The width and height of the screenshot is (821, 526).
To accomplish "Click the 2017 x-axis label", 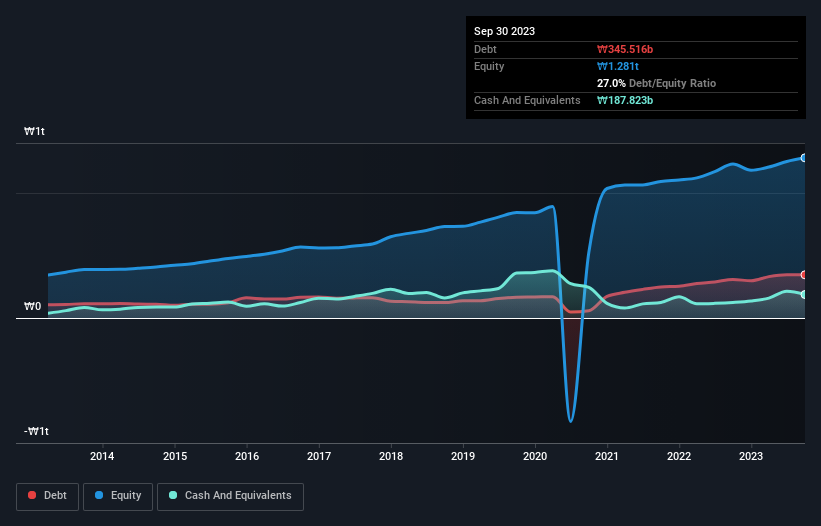I will click(x=319, y=456).
